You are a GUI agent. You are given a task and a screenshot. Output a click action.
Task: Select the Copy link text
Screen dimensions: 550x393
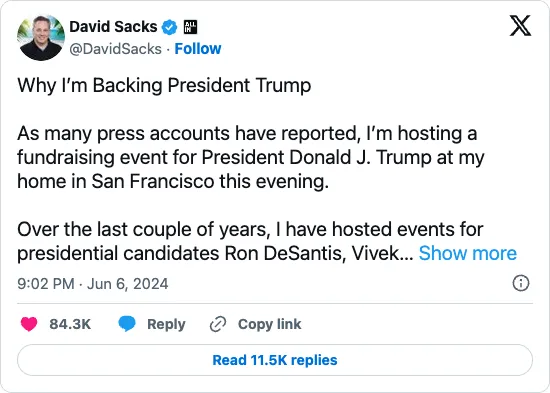pos(269,324)
